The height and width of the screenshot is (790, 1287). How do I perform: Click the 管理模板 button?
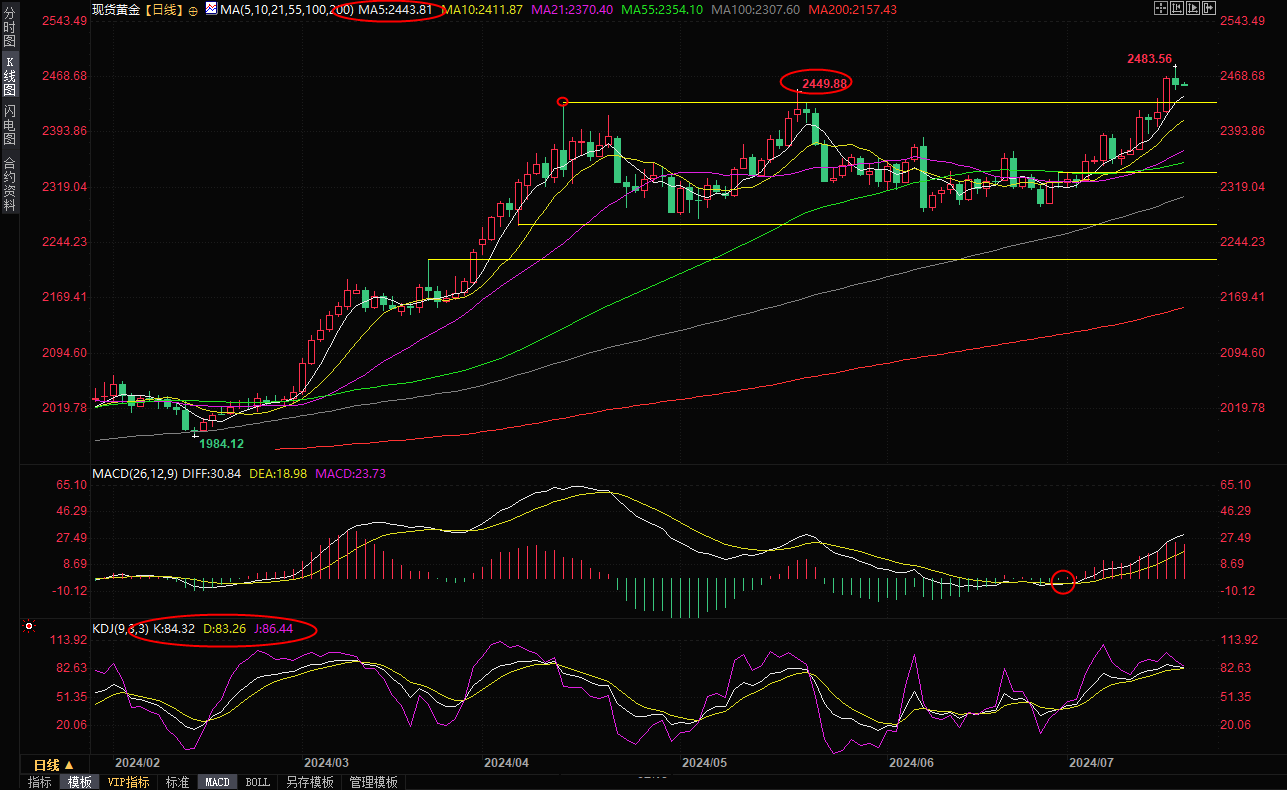[373, 782]
